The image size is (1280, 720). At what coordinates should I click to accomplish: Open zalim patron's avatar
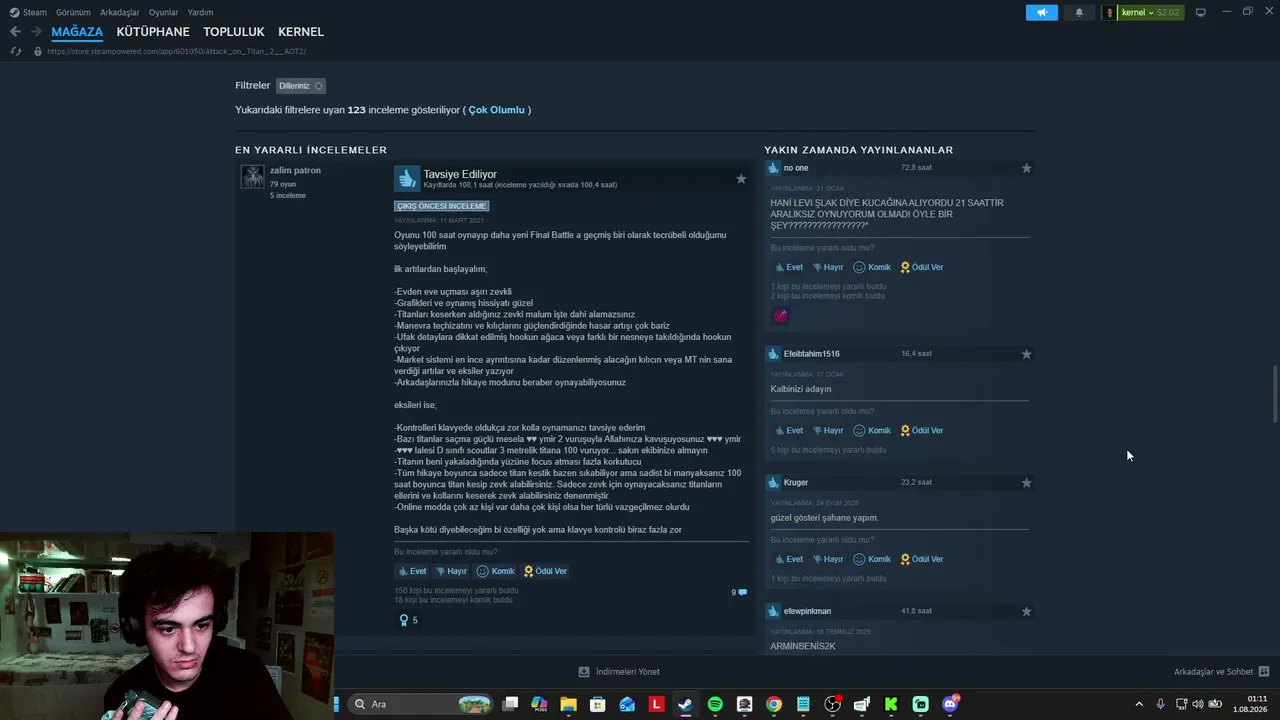pos(253,177)
